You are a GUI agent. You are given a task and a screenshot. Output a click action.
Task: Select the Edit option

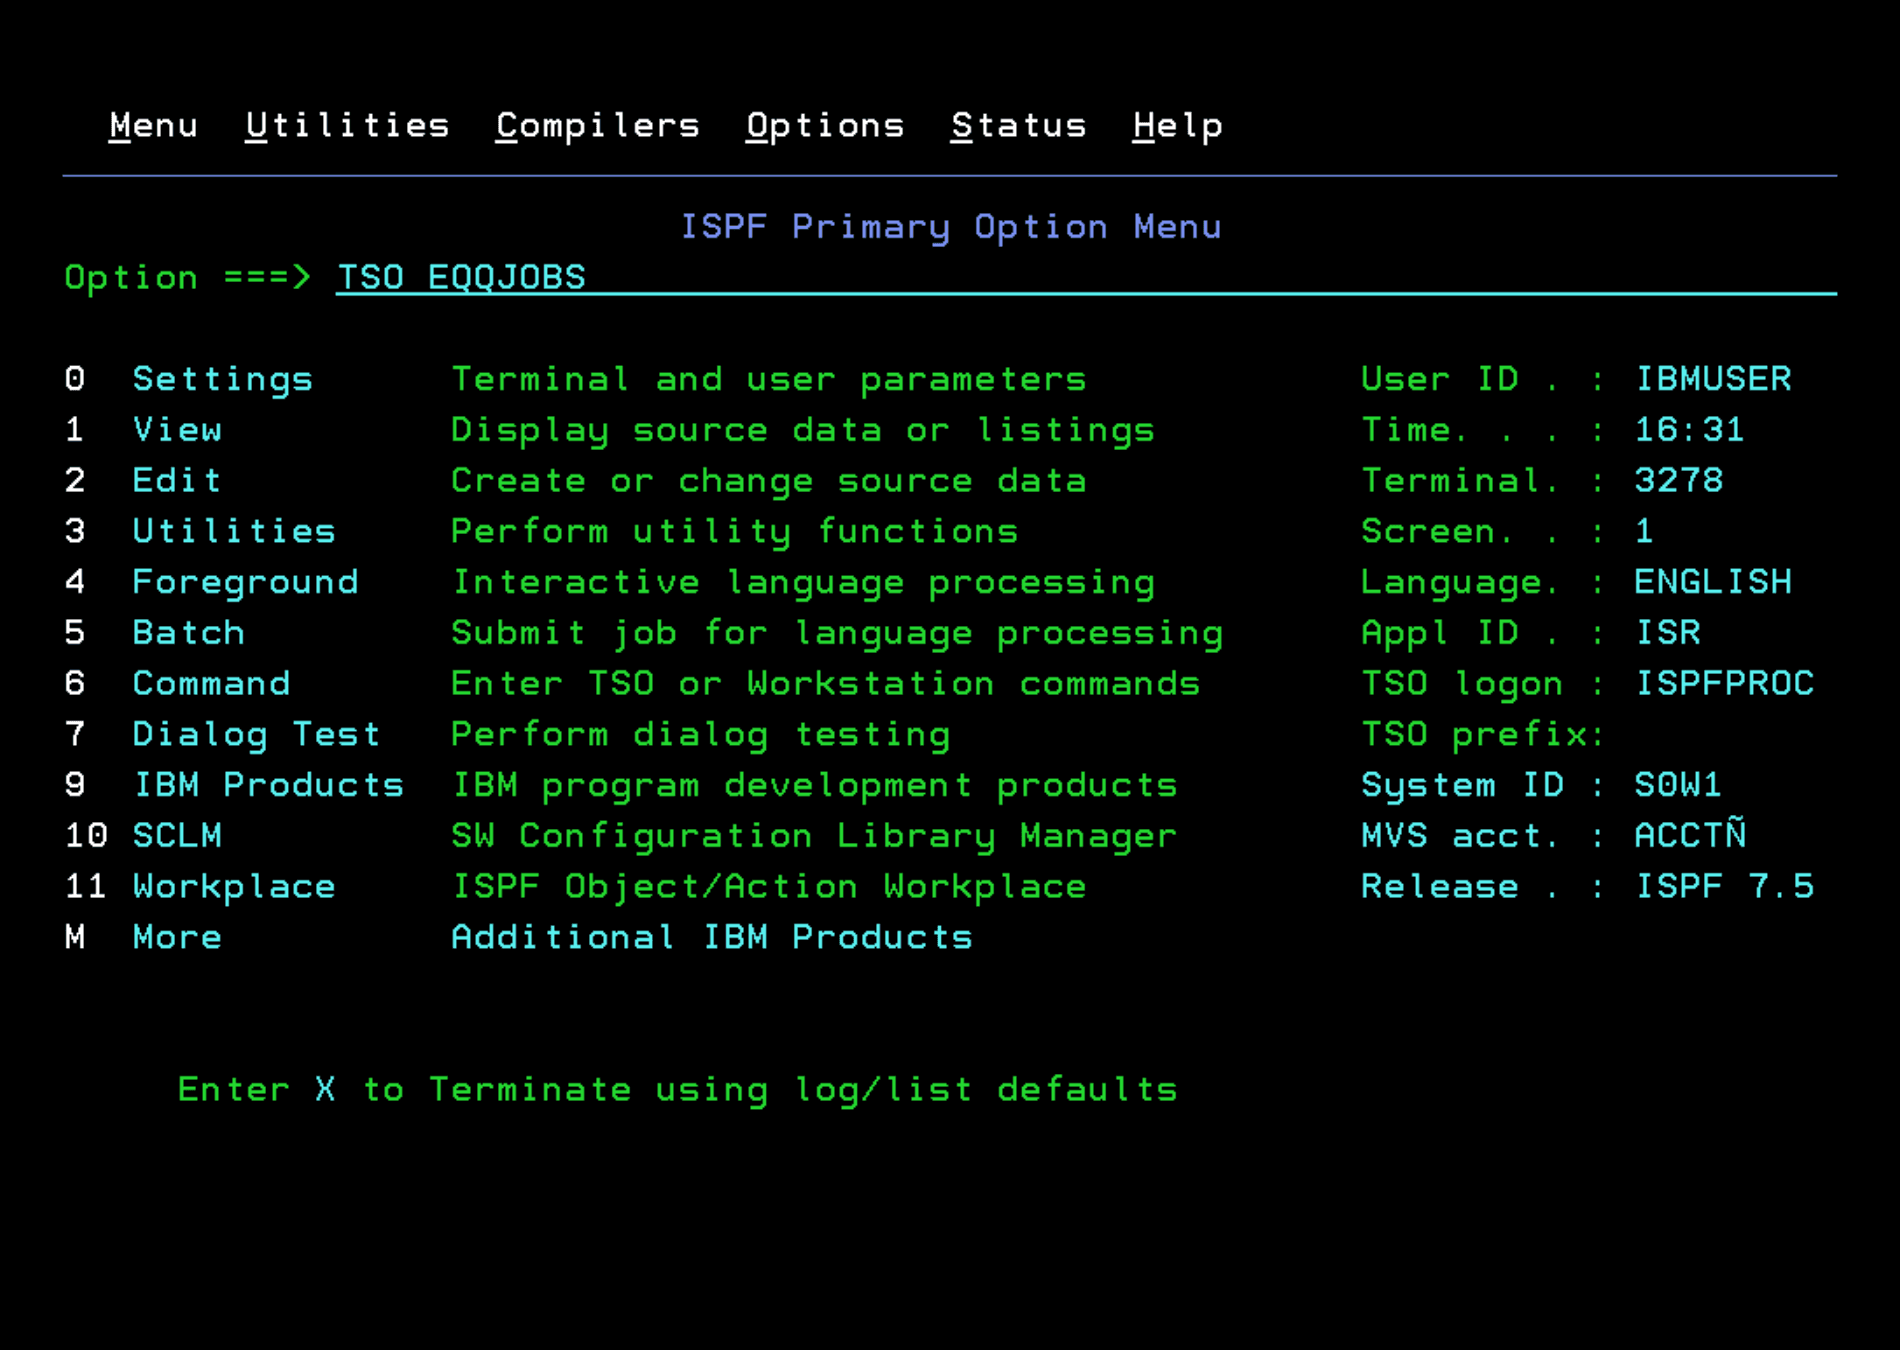pyautogui.click(x=176, y=481)
